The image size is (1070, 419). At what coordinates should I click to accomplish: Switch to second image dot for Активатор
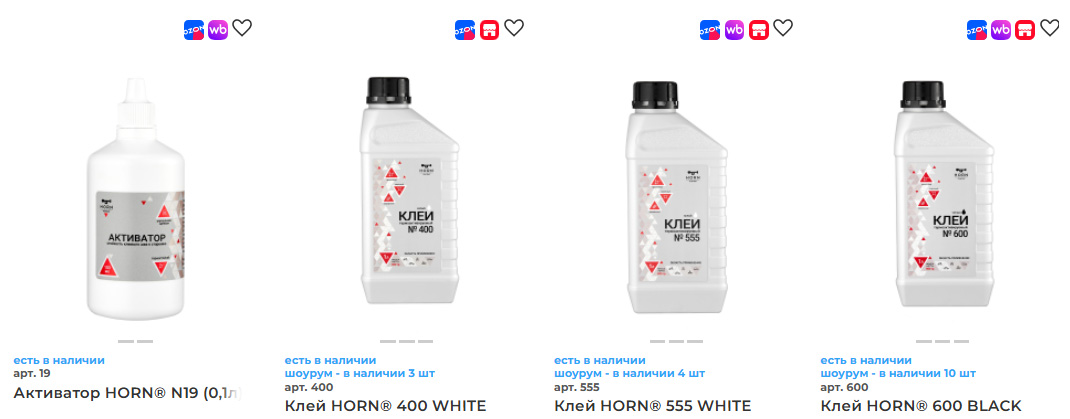click(145, 341)
